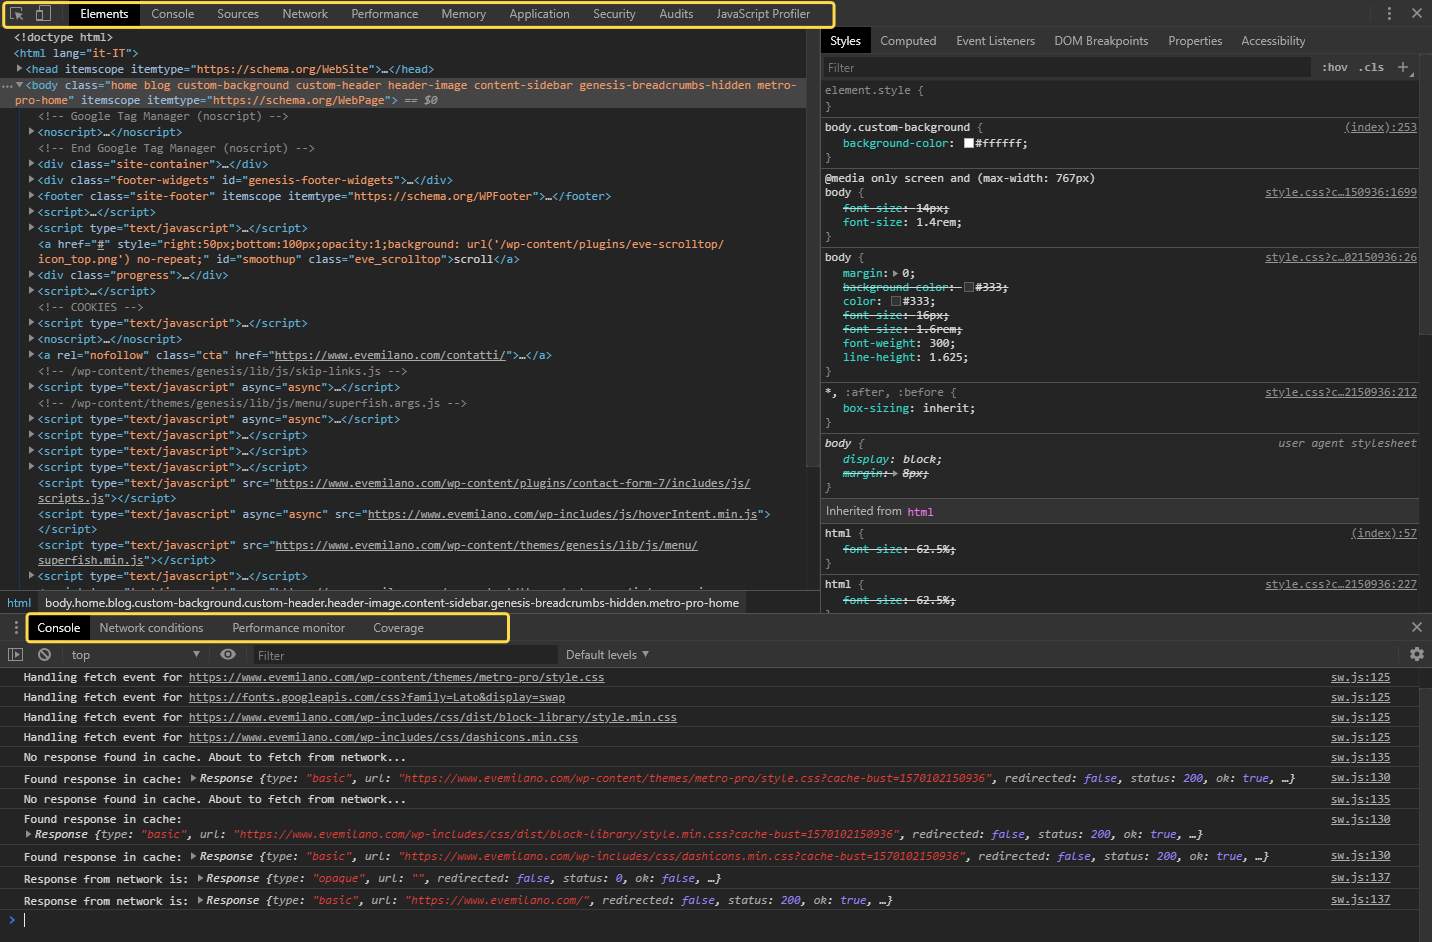Close the bottom console drawer
Viewport: 1432px width, 942px height.
[x=1416, y=627]
